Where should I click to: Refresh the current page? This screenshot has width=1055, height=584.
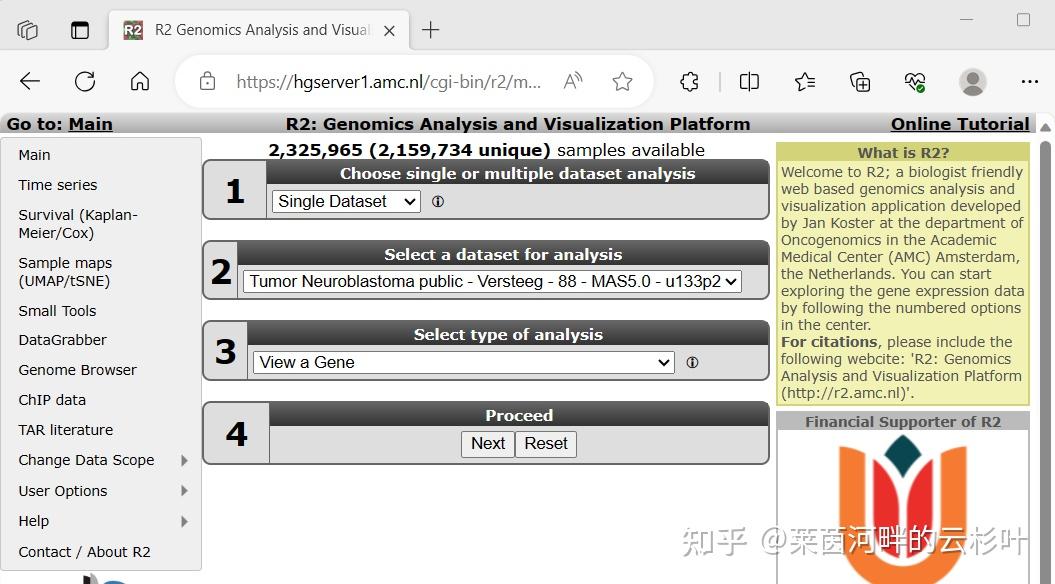[x=85, y=81]
